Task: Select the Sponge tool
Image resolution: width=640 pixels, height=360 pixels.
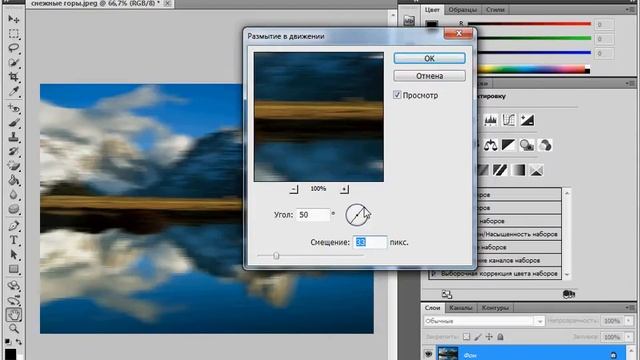Action: (x=13, y=209)
